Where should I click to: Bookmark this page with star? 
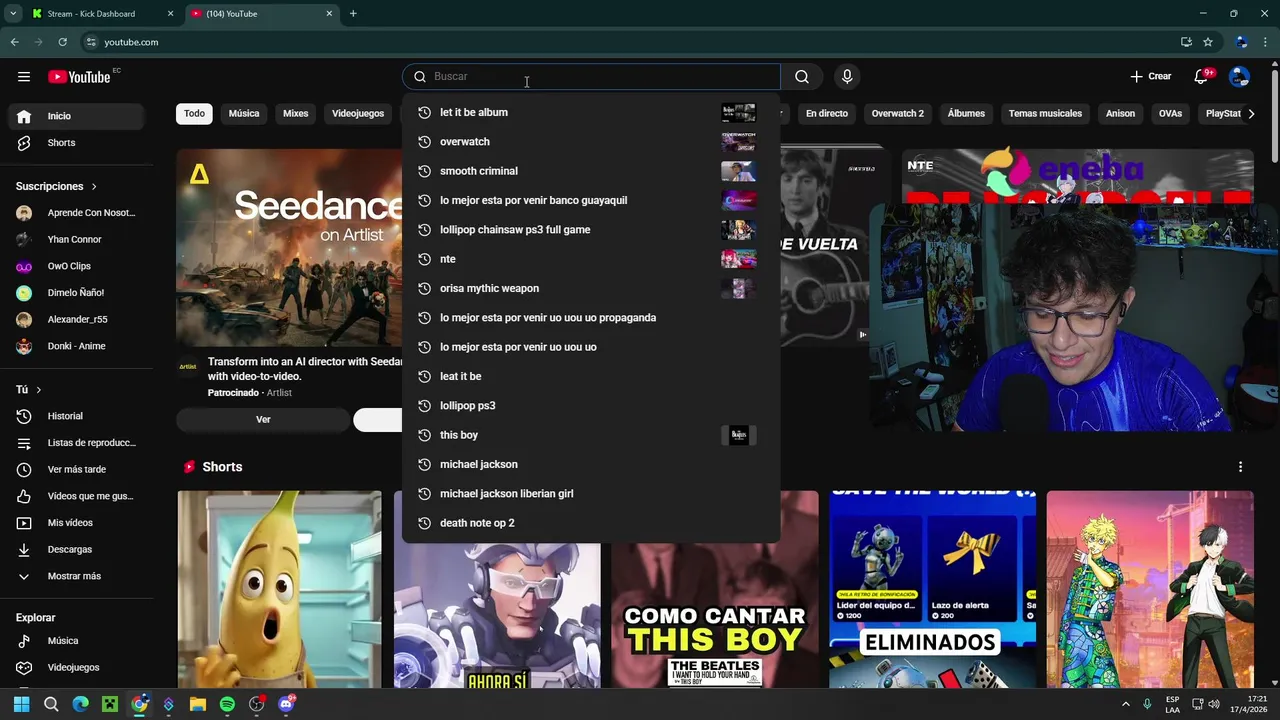(1208, 42)
